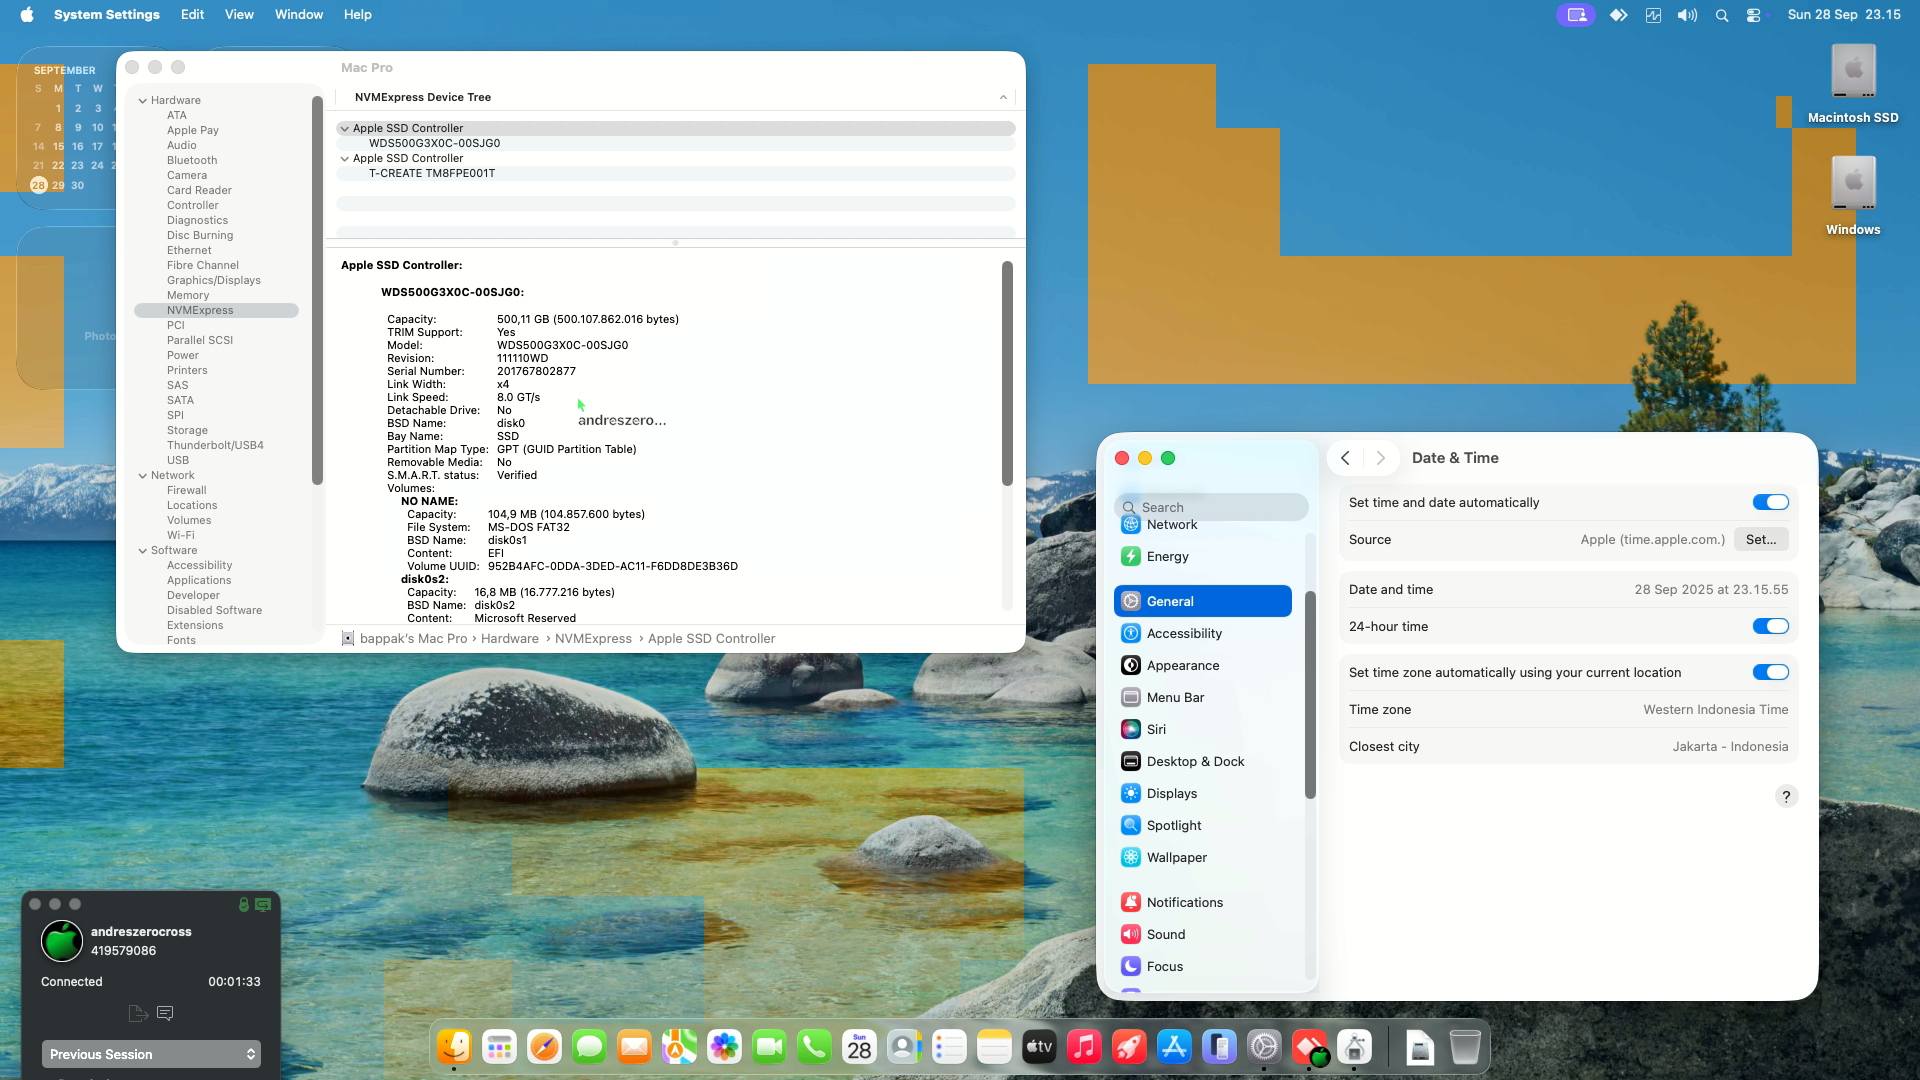1920x1080 pixels.
Task: Open FaceTime from the Dock
Action: [x=769, y=1047]
